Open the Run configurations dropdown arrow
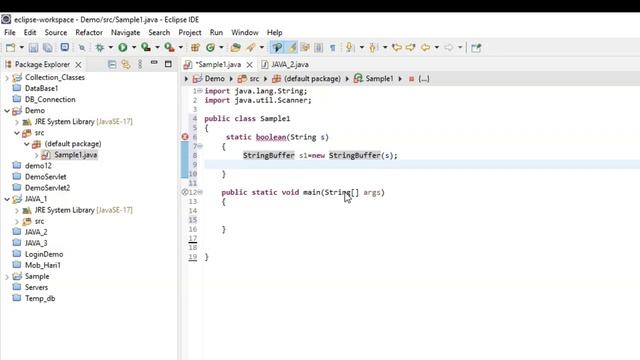 coord(133,48)
